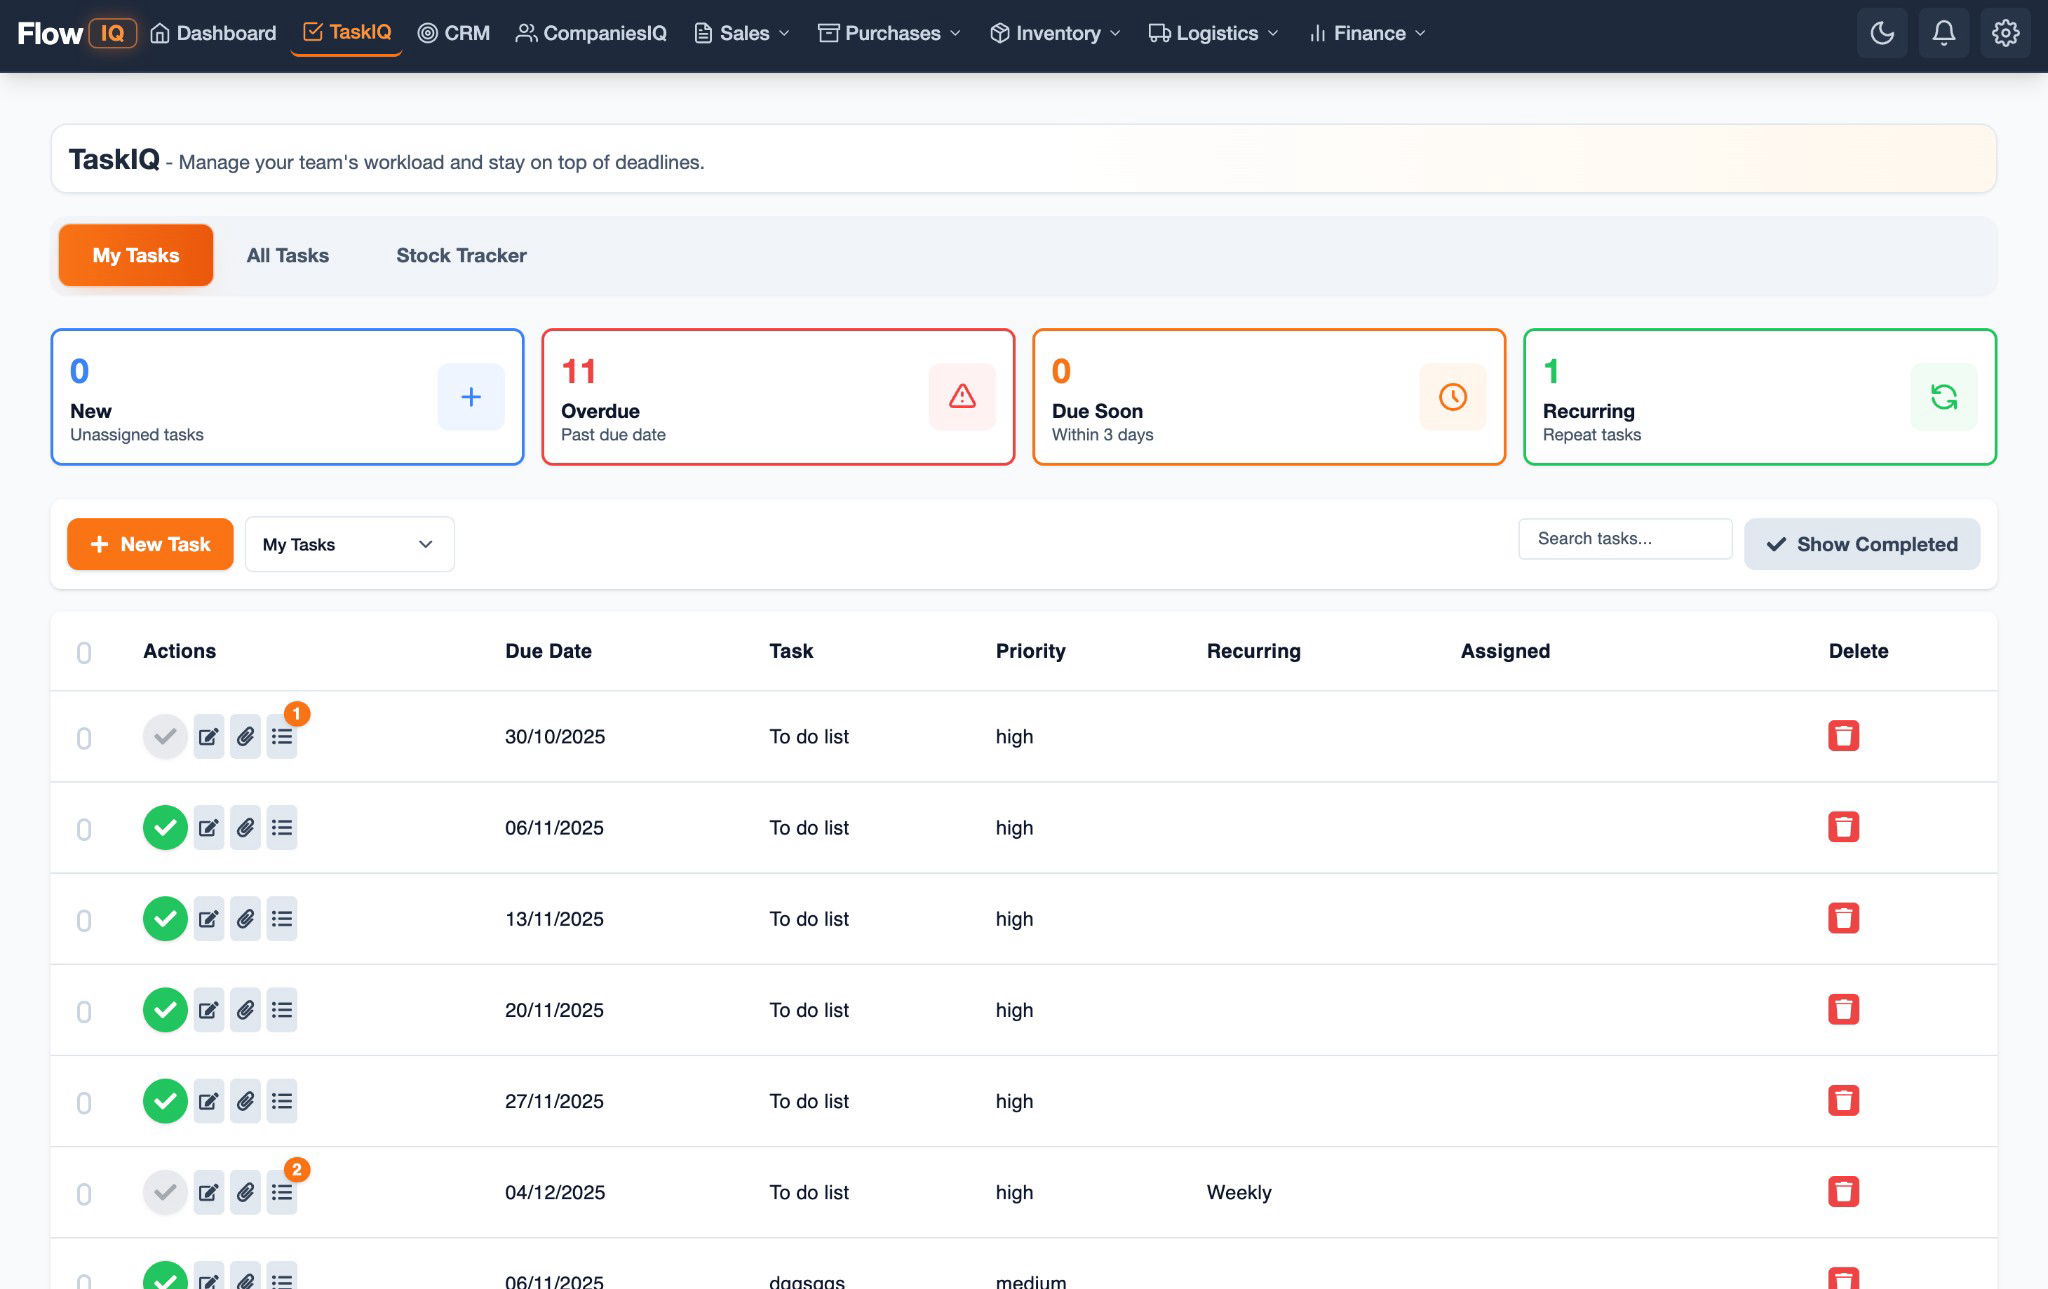Toggle completion on the Weekly recurring task
2048x1289 pixels.
pos(165,1192)
